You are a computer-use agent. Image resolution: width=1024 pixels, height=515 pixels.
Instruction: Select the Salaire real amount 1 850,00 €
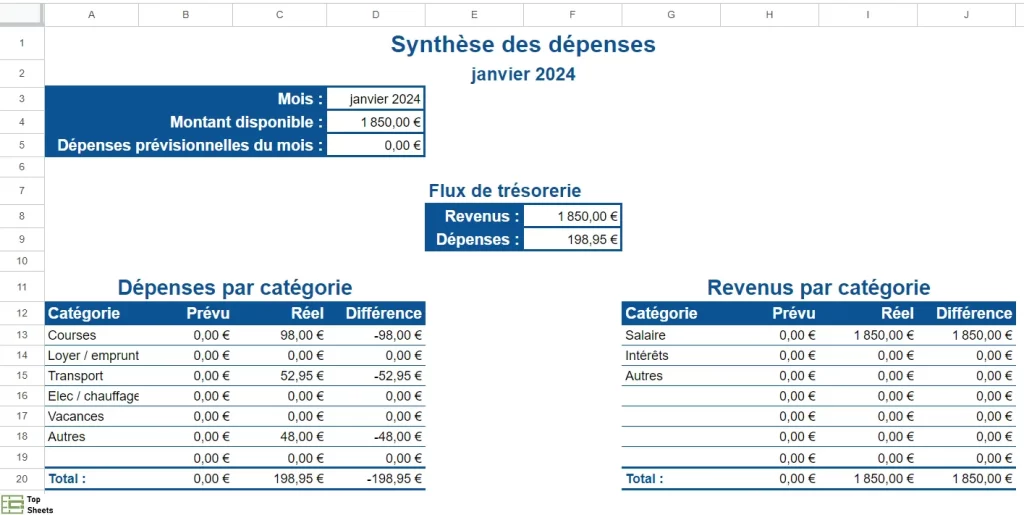868,335
